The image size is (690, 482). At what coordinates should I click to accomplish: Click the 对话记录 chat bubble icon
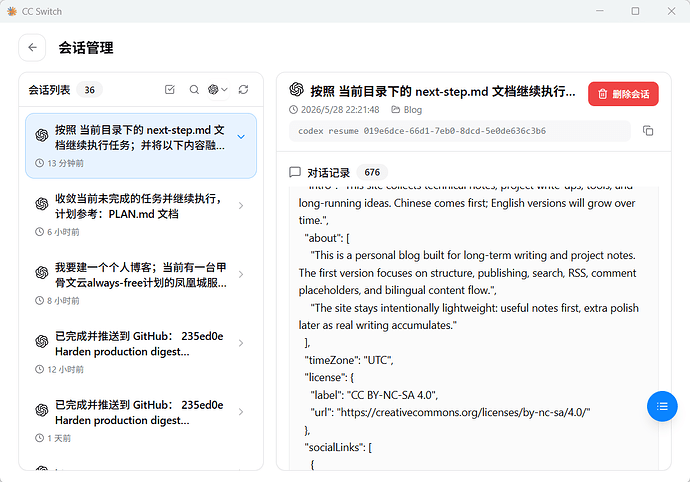pyautogui.click(x=295, y=172)
